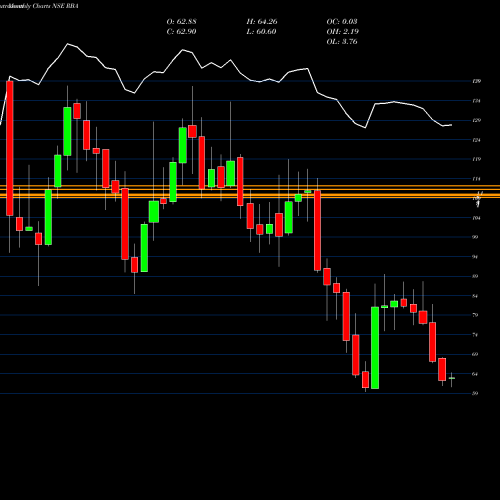
Task: Click the 134 price axis label
Action: coord(476,101)
